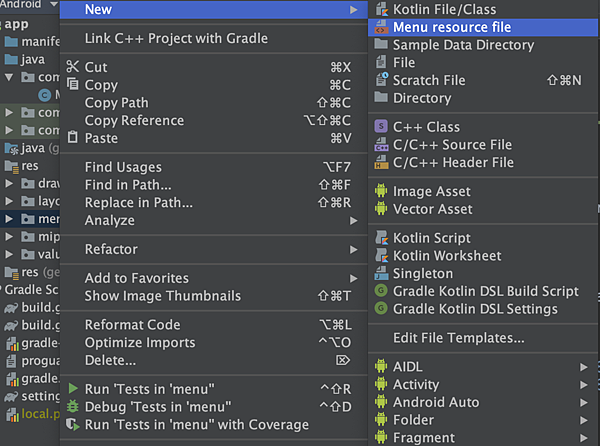
Task: Click the Scratch File icon
Action: (x=382, y=80)
